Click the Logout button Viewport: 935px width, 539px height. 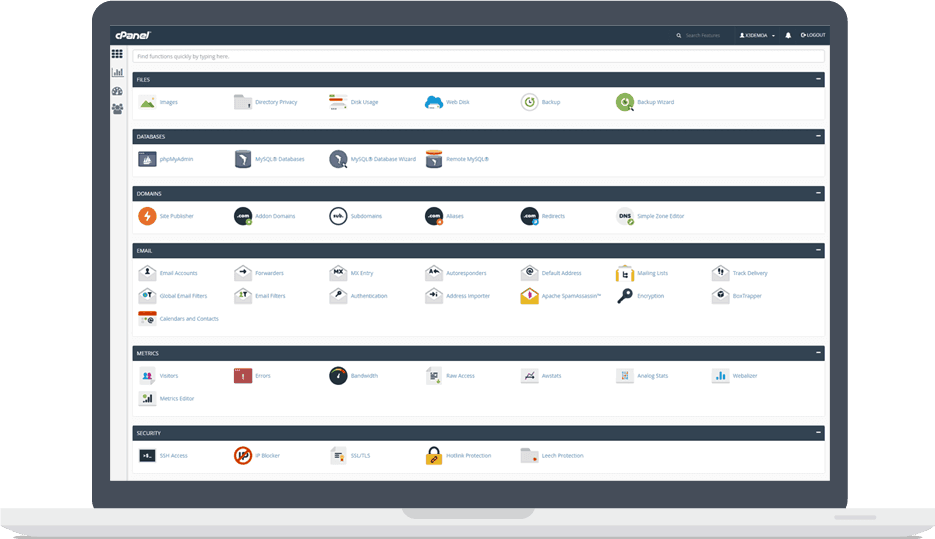pos(812,35)
